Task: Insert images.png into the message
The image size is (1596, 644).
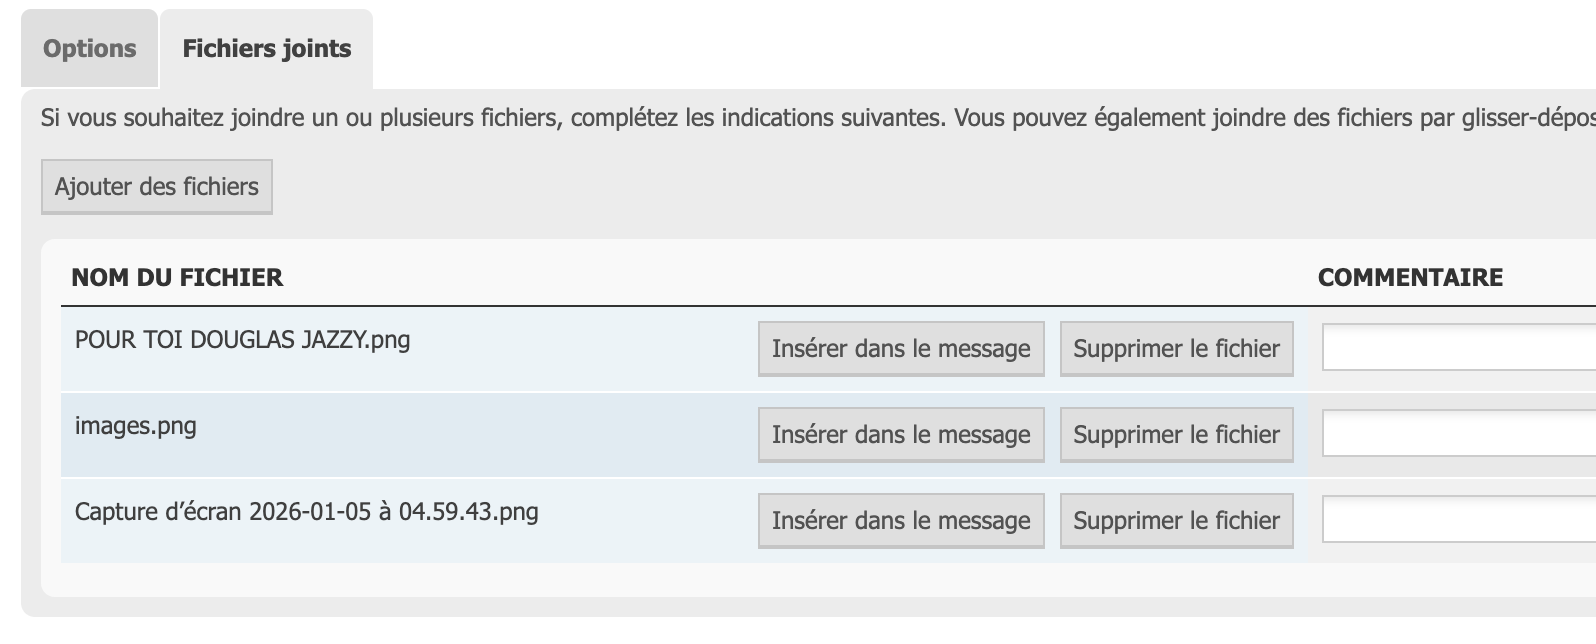Action: [901, 435]
